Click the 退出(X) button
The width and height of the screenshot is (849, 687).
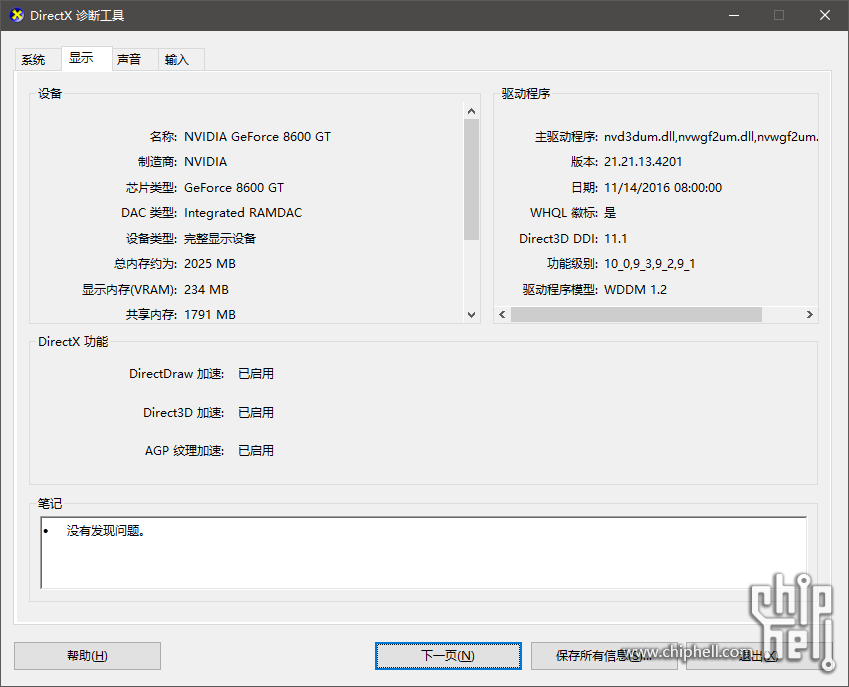[x=759, y=656]
